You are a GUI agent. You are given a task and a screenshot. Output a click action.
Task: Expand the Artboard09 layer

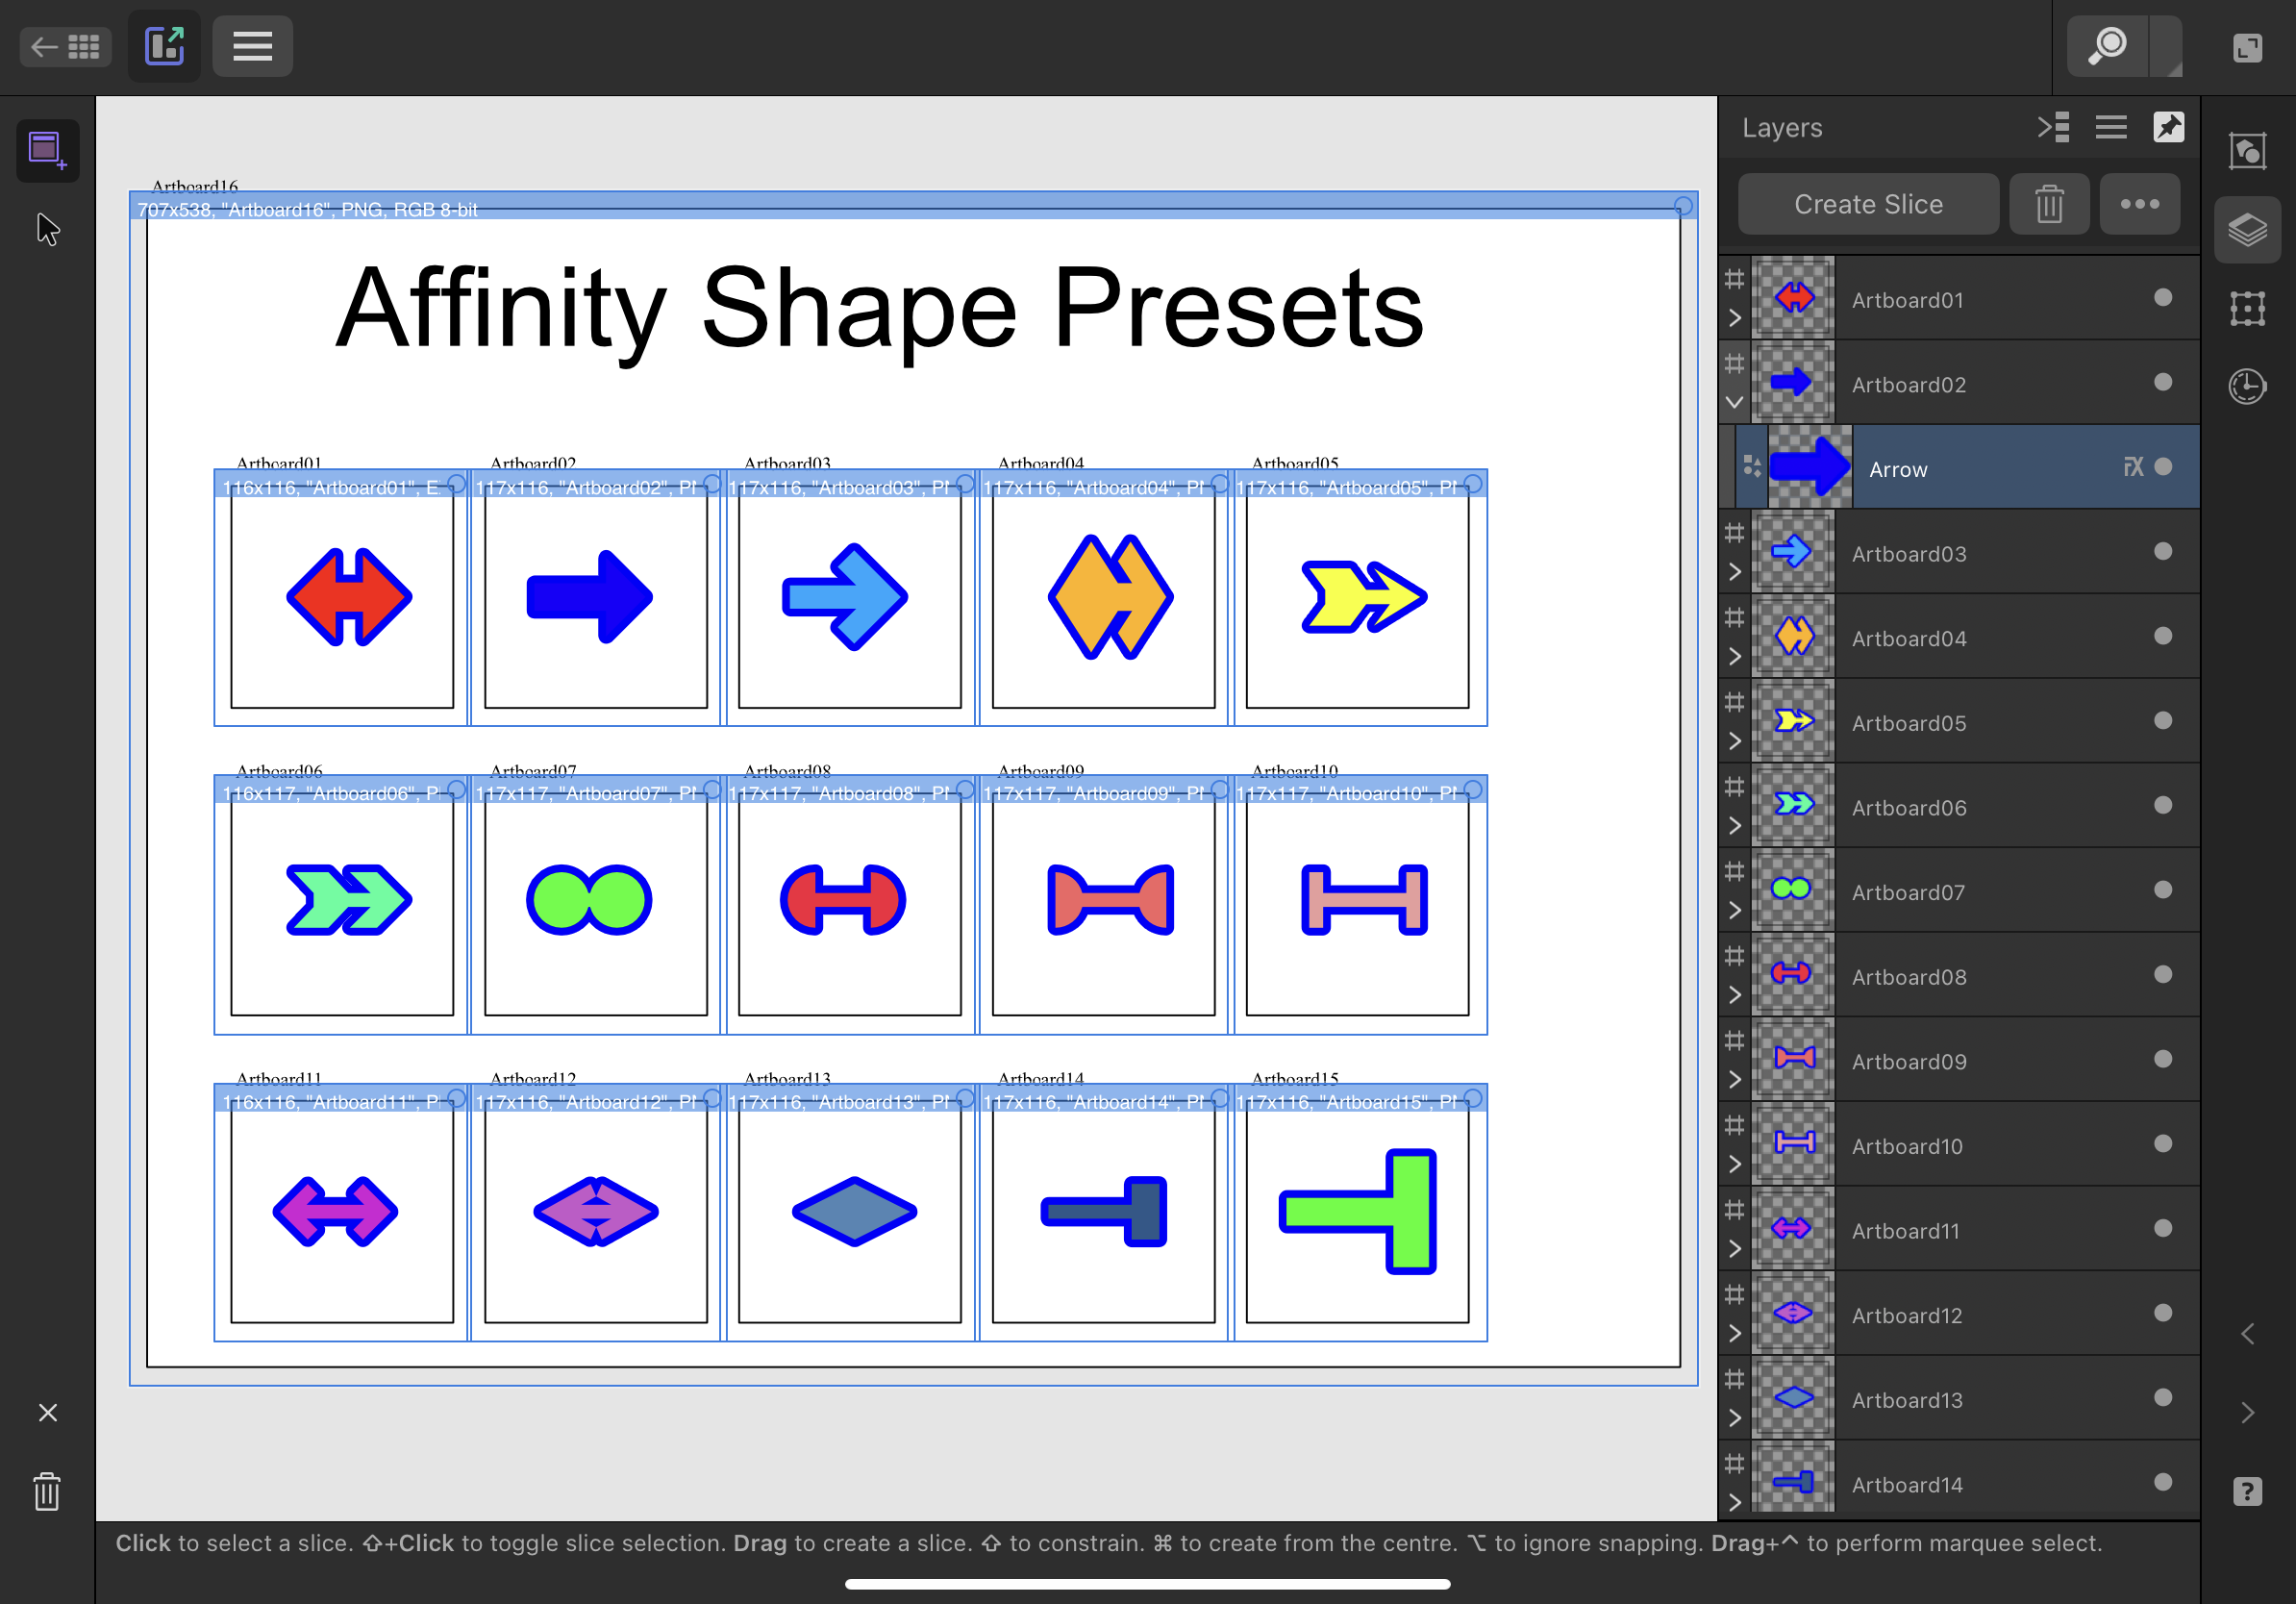pyautogui.click(x=1735, y=1080)
